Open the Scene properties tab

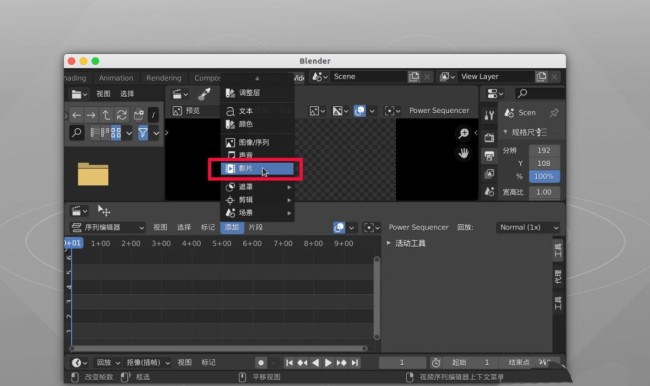point(489,192)
